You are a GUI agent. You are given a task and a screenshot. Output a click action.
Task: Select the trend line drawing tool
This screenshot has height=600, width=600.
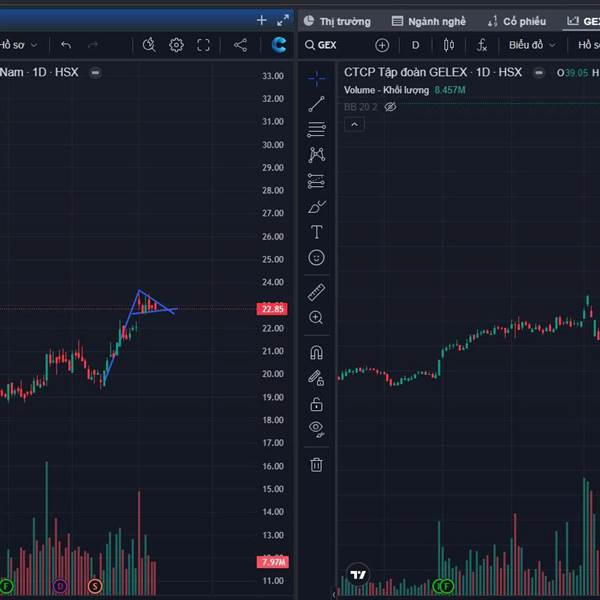[x=316, y=104]
